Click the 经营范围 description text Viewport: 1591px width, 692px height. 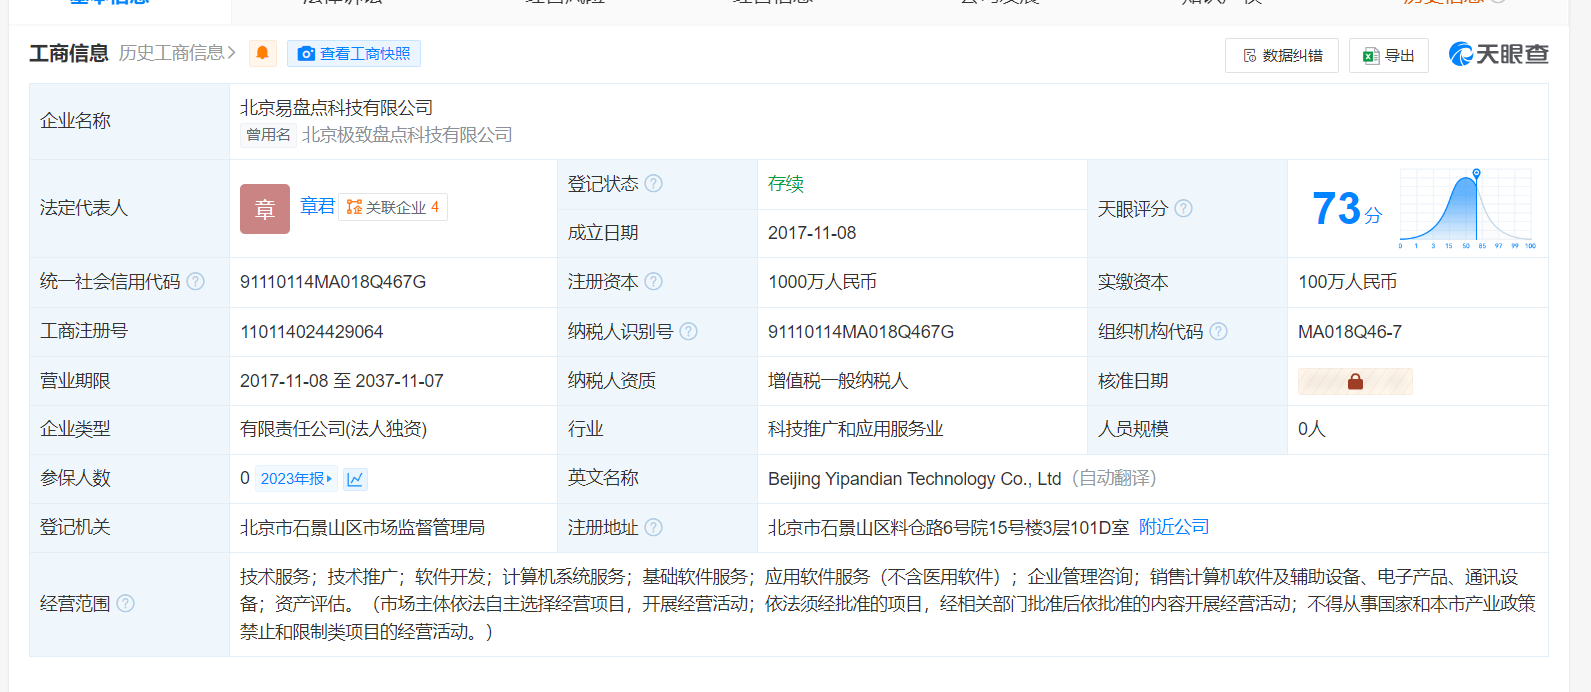click(888, 604)
